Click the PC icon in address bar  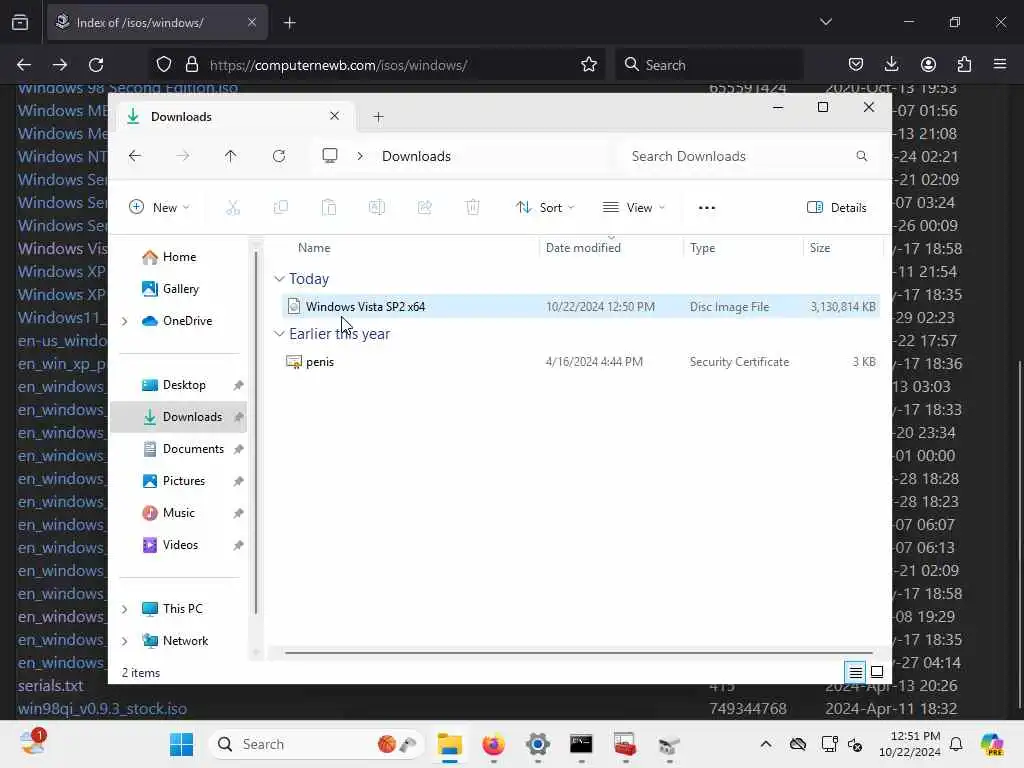point(330,155)
